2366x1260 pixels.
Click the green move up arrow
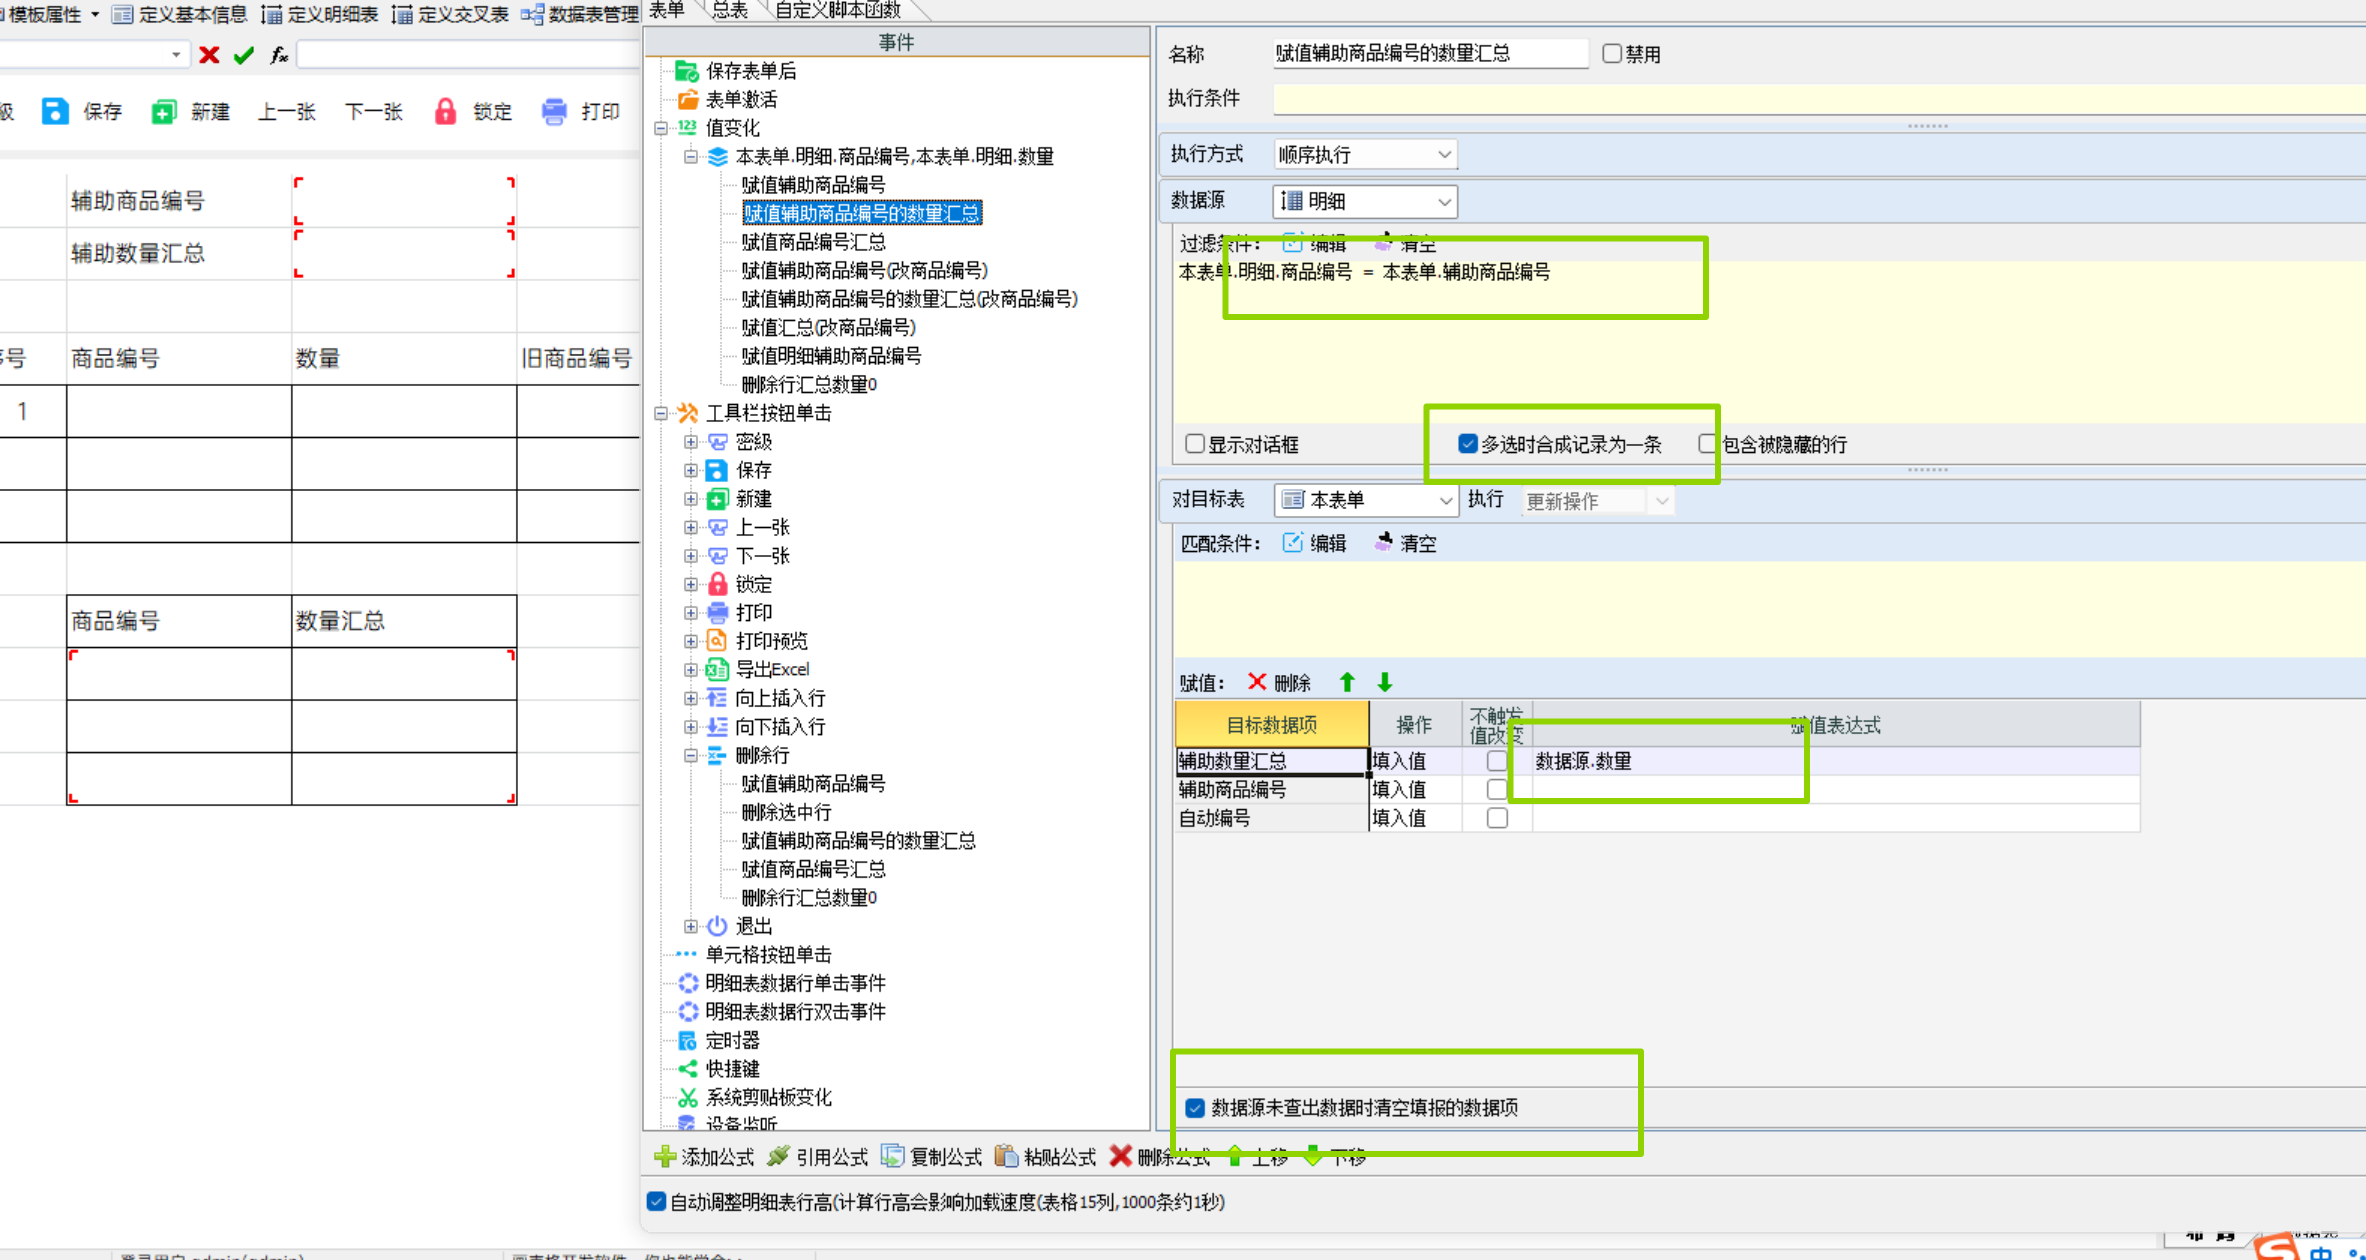(x=1347, y=682)
